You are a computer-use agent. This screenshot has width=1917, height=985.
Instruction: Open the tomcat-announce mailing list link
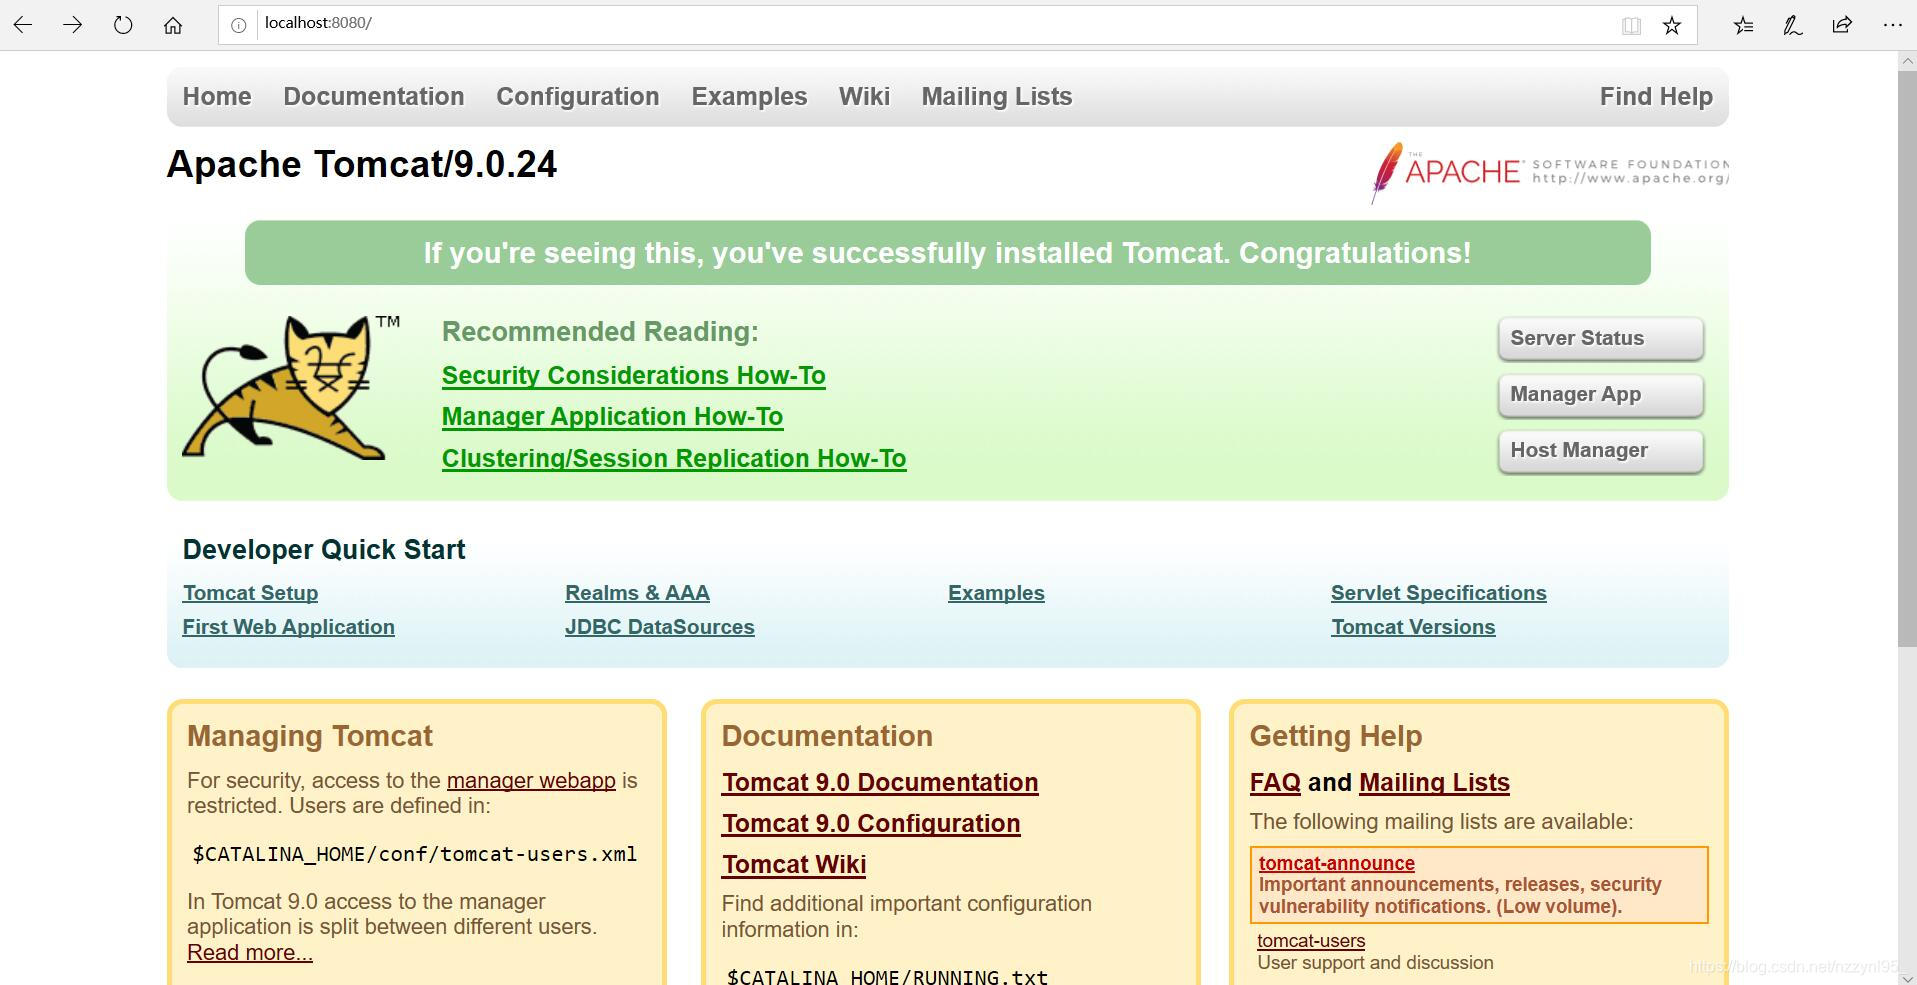click(1336, 863)
